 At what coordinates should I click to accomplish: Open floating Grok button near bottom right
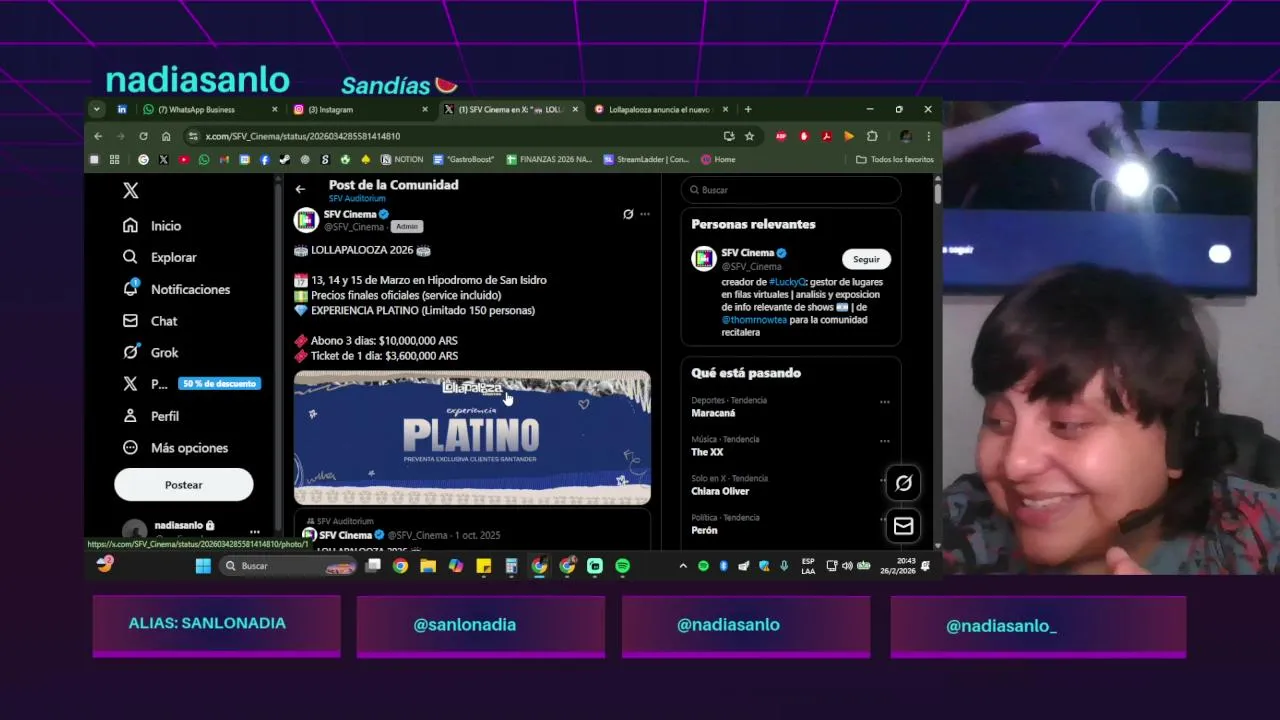click(x=903, y=483)
